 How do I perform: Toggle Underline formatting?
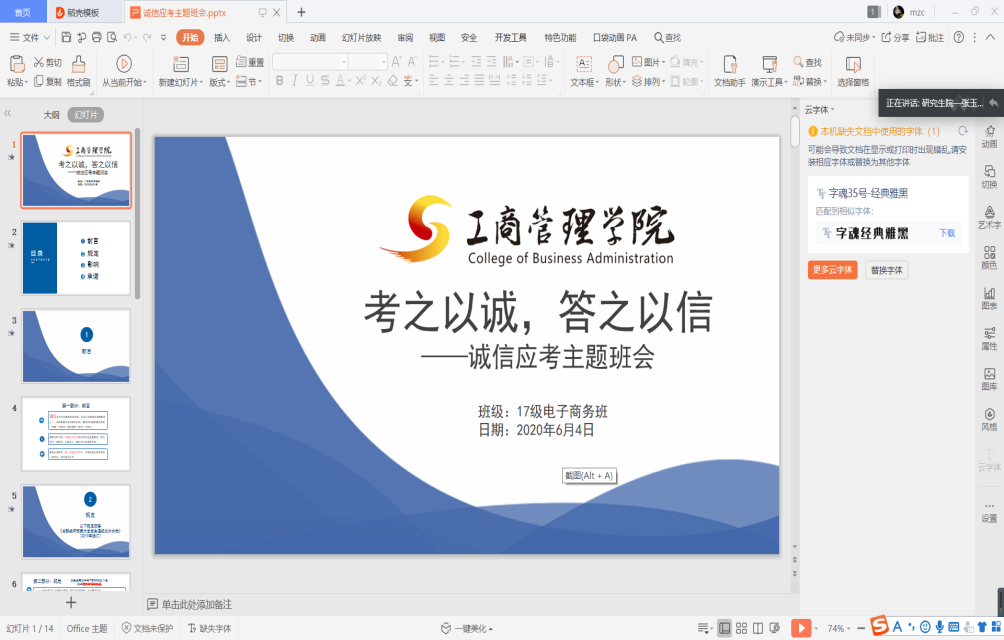click(310, 81)
